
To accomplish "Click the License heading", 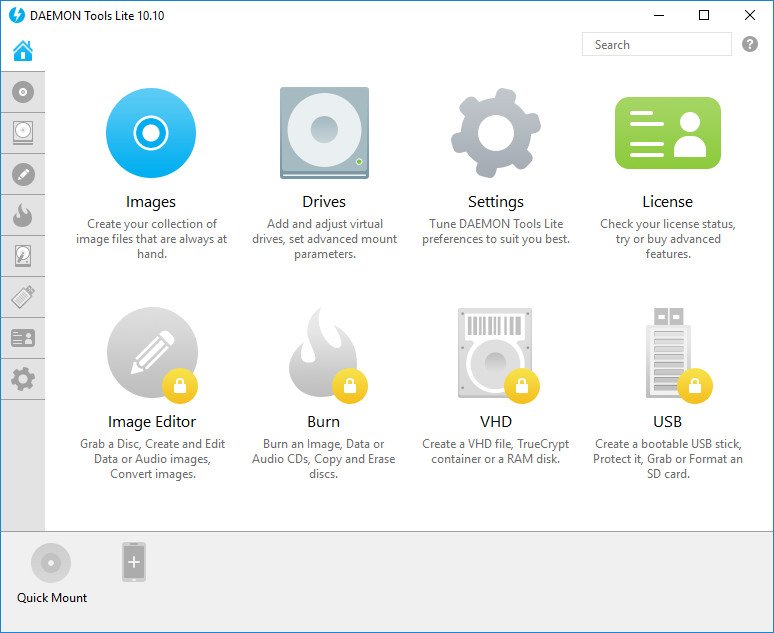I will tap(667, 202).
